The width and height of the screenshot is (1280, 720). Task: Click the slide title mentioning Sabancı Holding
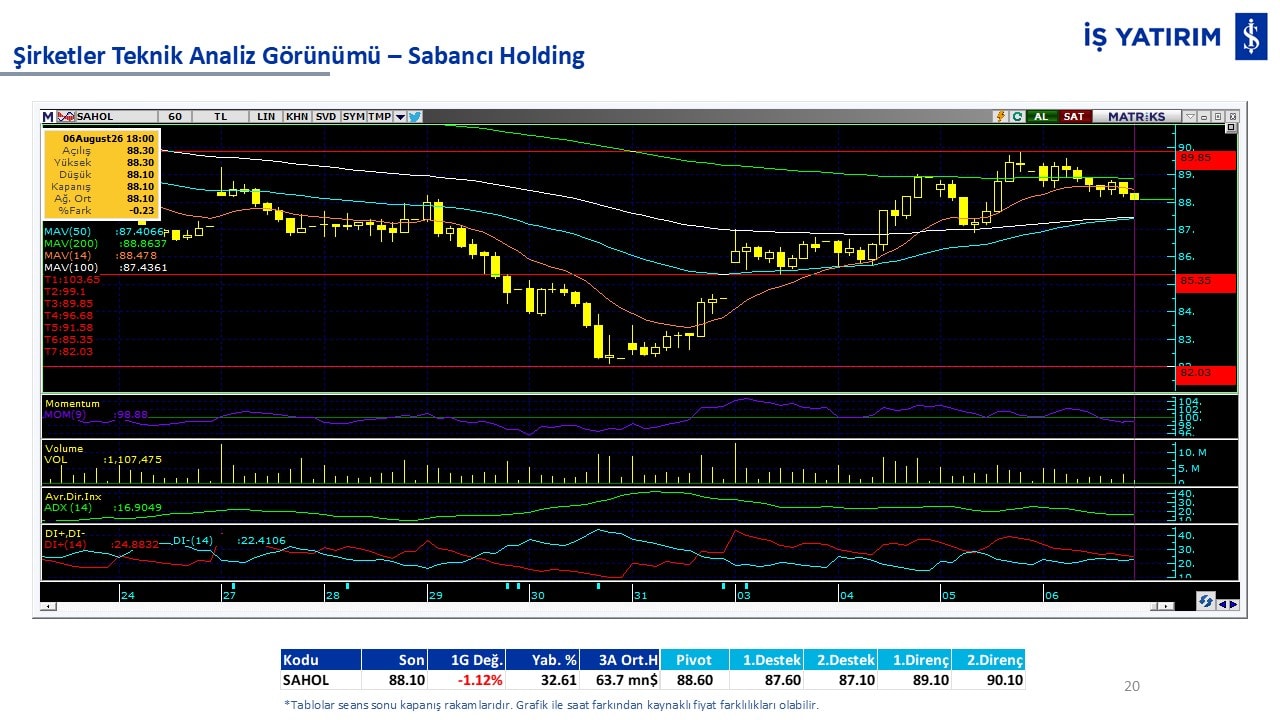click(x=298, y=56)
